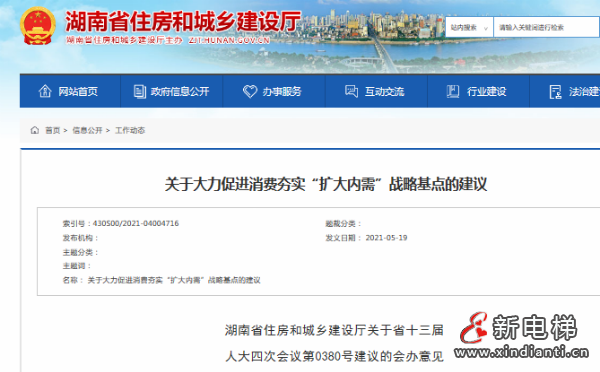Expand the search scope dropdown arrow

pos(486,28)
